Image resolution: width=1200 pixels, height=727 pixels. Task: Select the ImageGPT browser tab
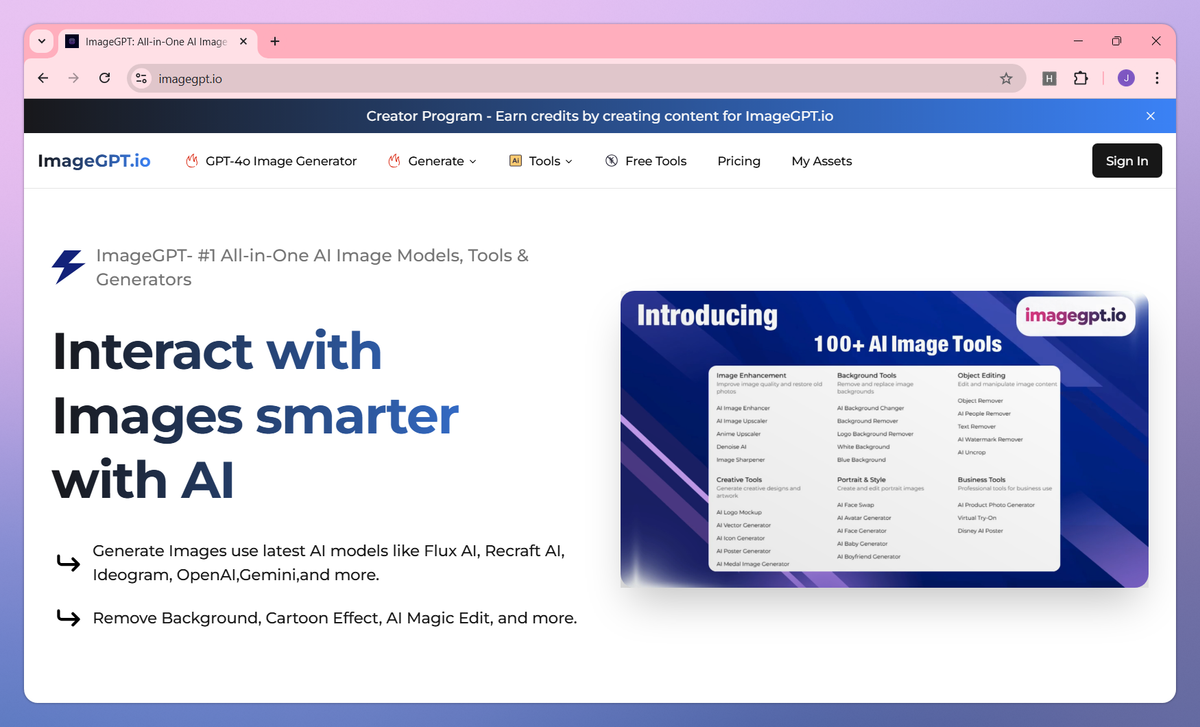157,42
